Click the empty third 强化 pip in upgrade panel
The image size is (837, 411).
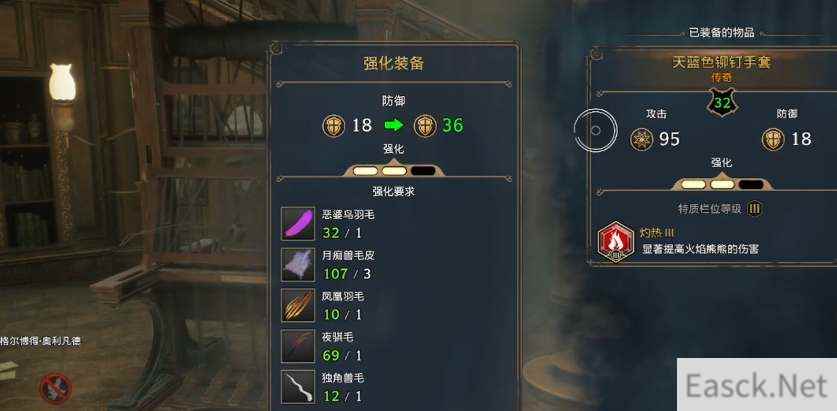pyautogui.click(x=423, y=171)
